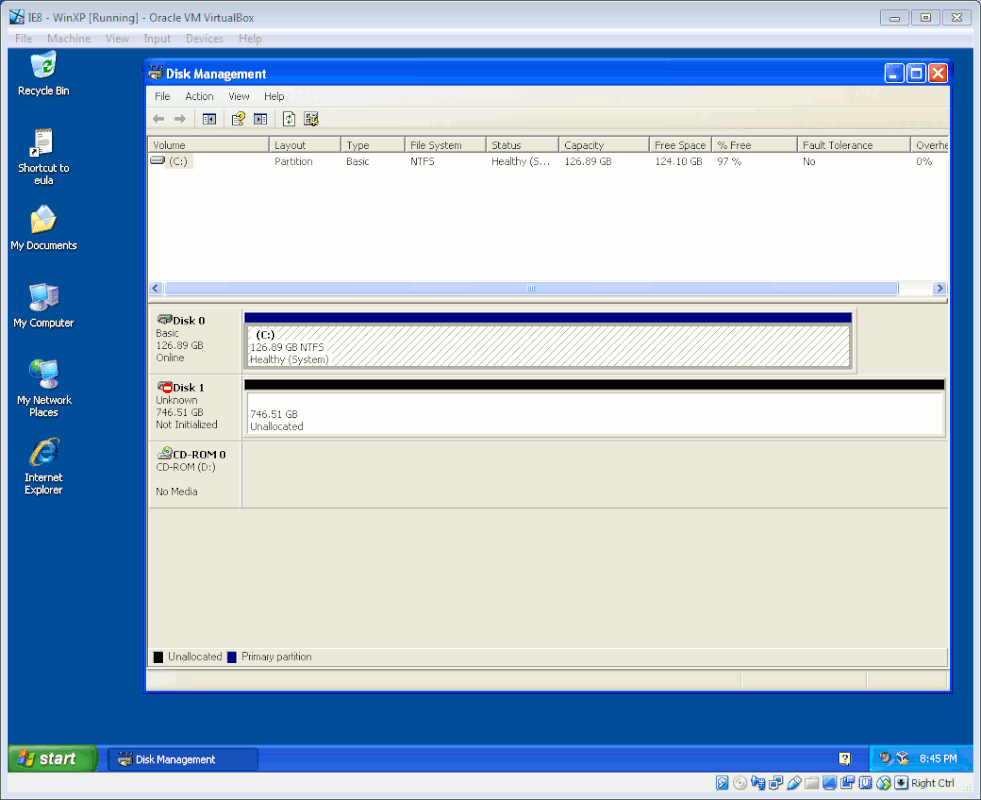Click the volume list horizontal scrollbar thumb
The height and width of the screenshot is (800, 981).
coord(531,288)
